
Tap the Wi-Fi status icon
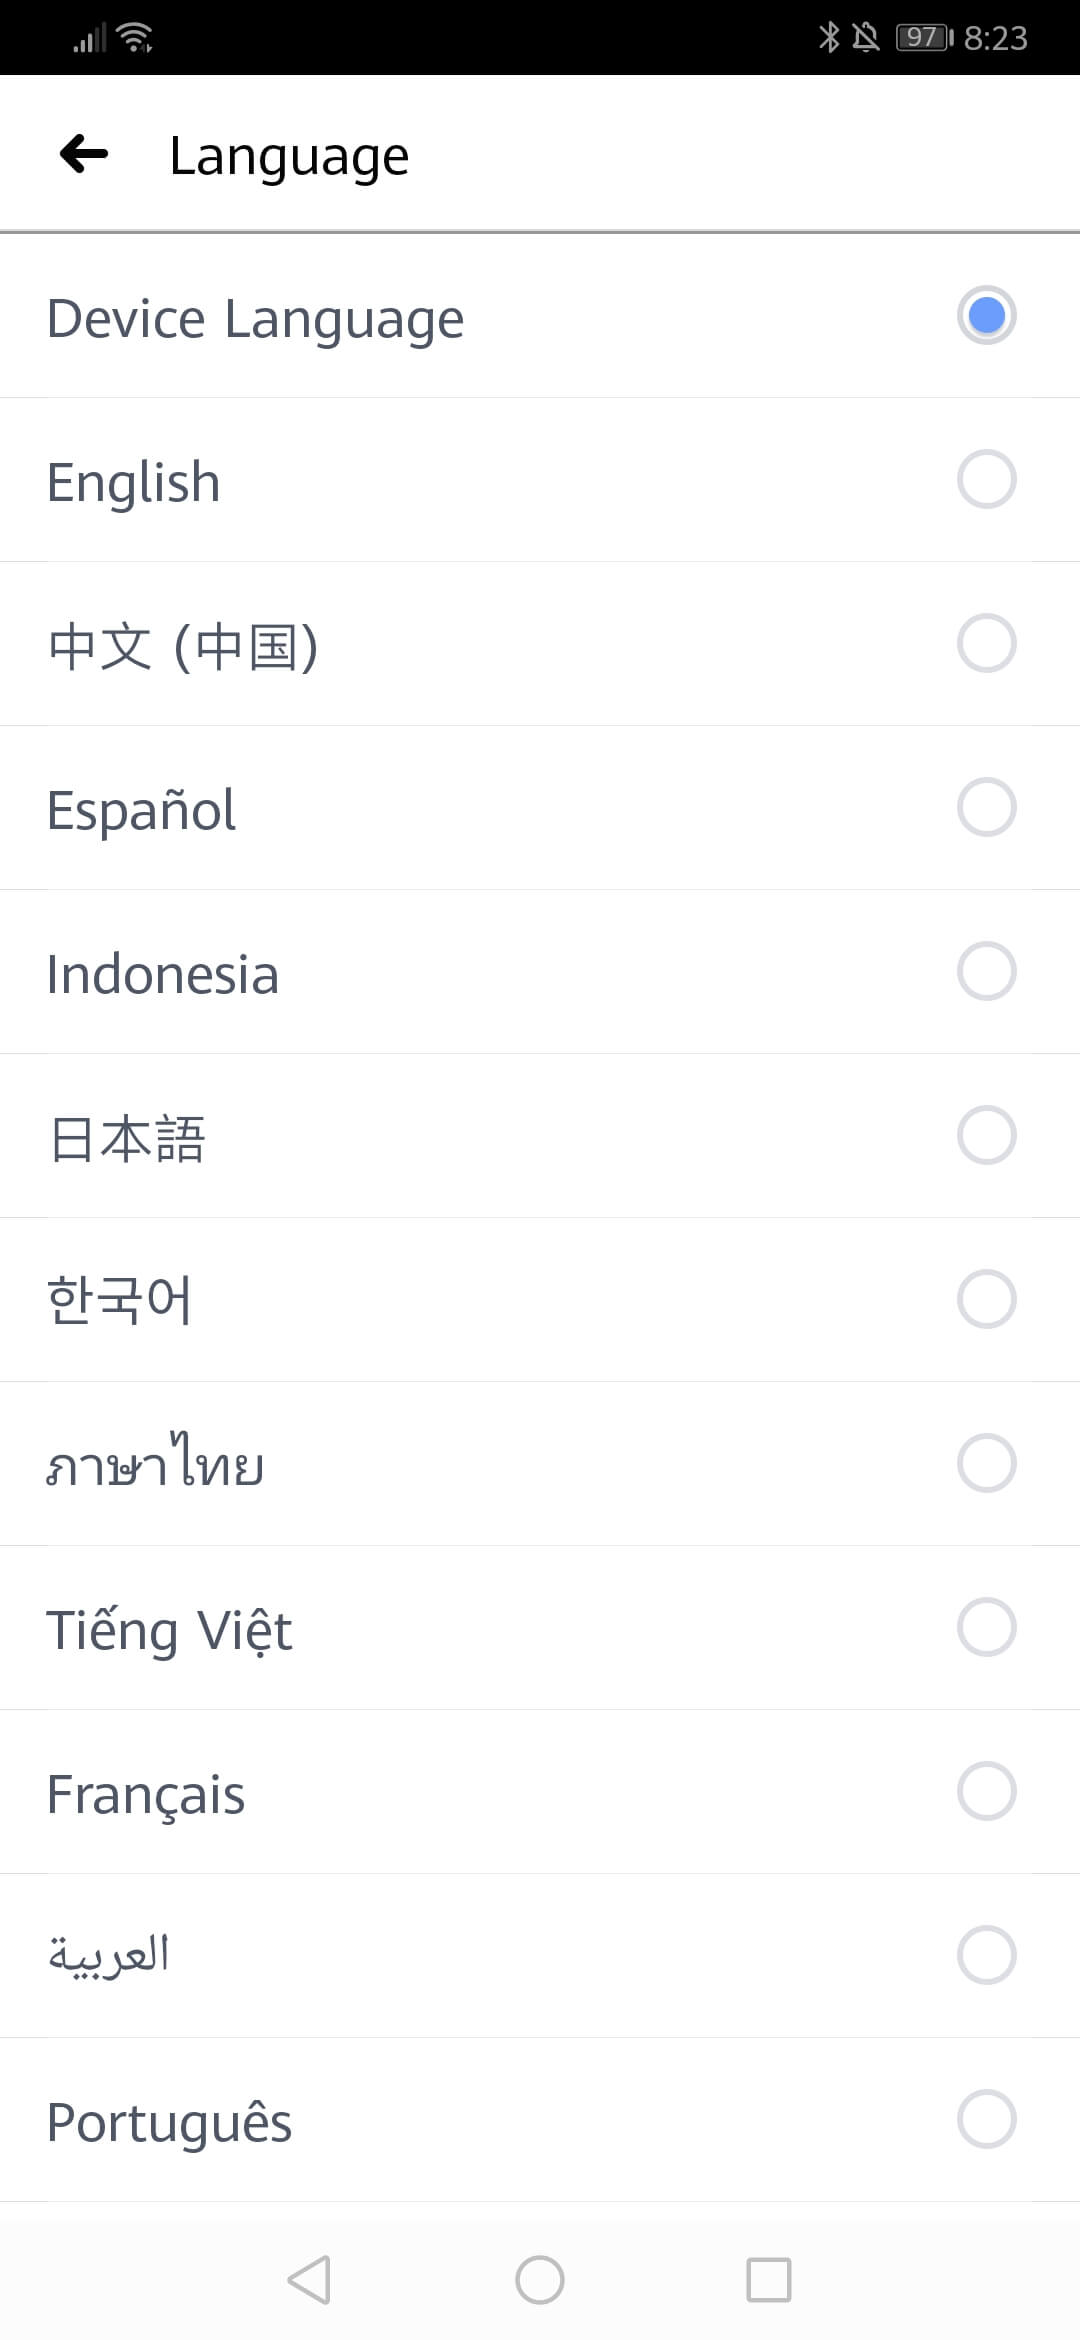click(134, 38)
